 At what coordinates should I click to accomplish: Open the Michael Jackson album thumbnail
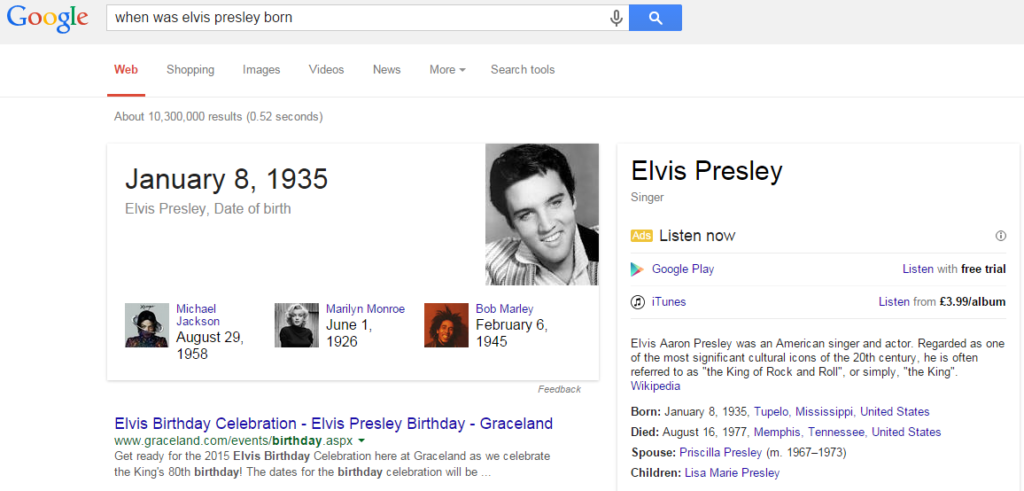(x=147, y=325)
